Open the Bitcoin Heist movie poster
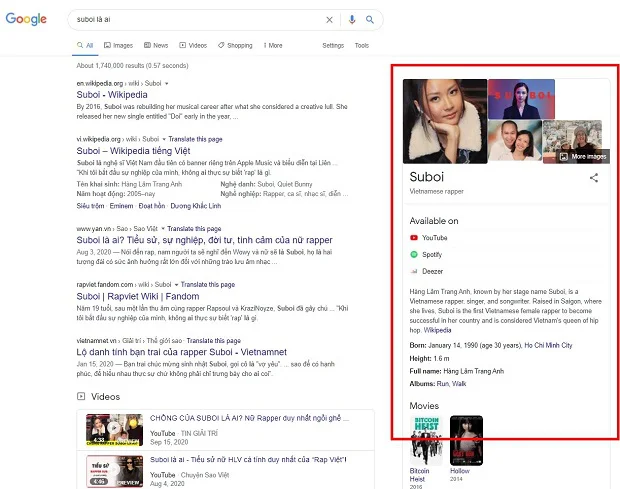 click(426, 438)
